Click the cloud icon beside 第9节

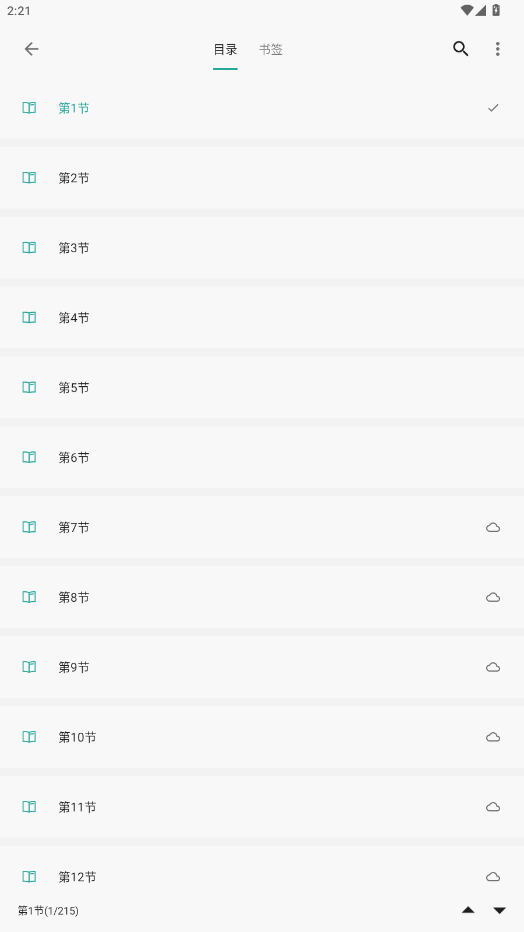pos(493,667)
